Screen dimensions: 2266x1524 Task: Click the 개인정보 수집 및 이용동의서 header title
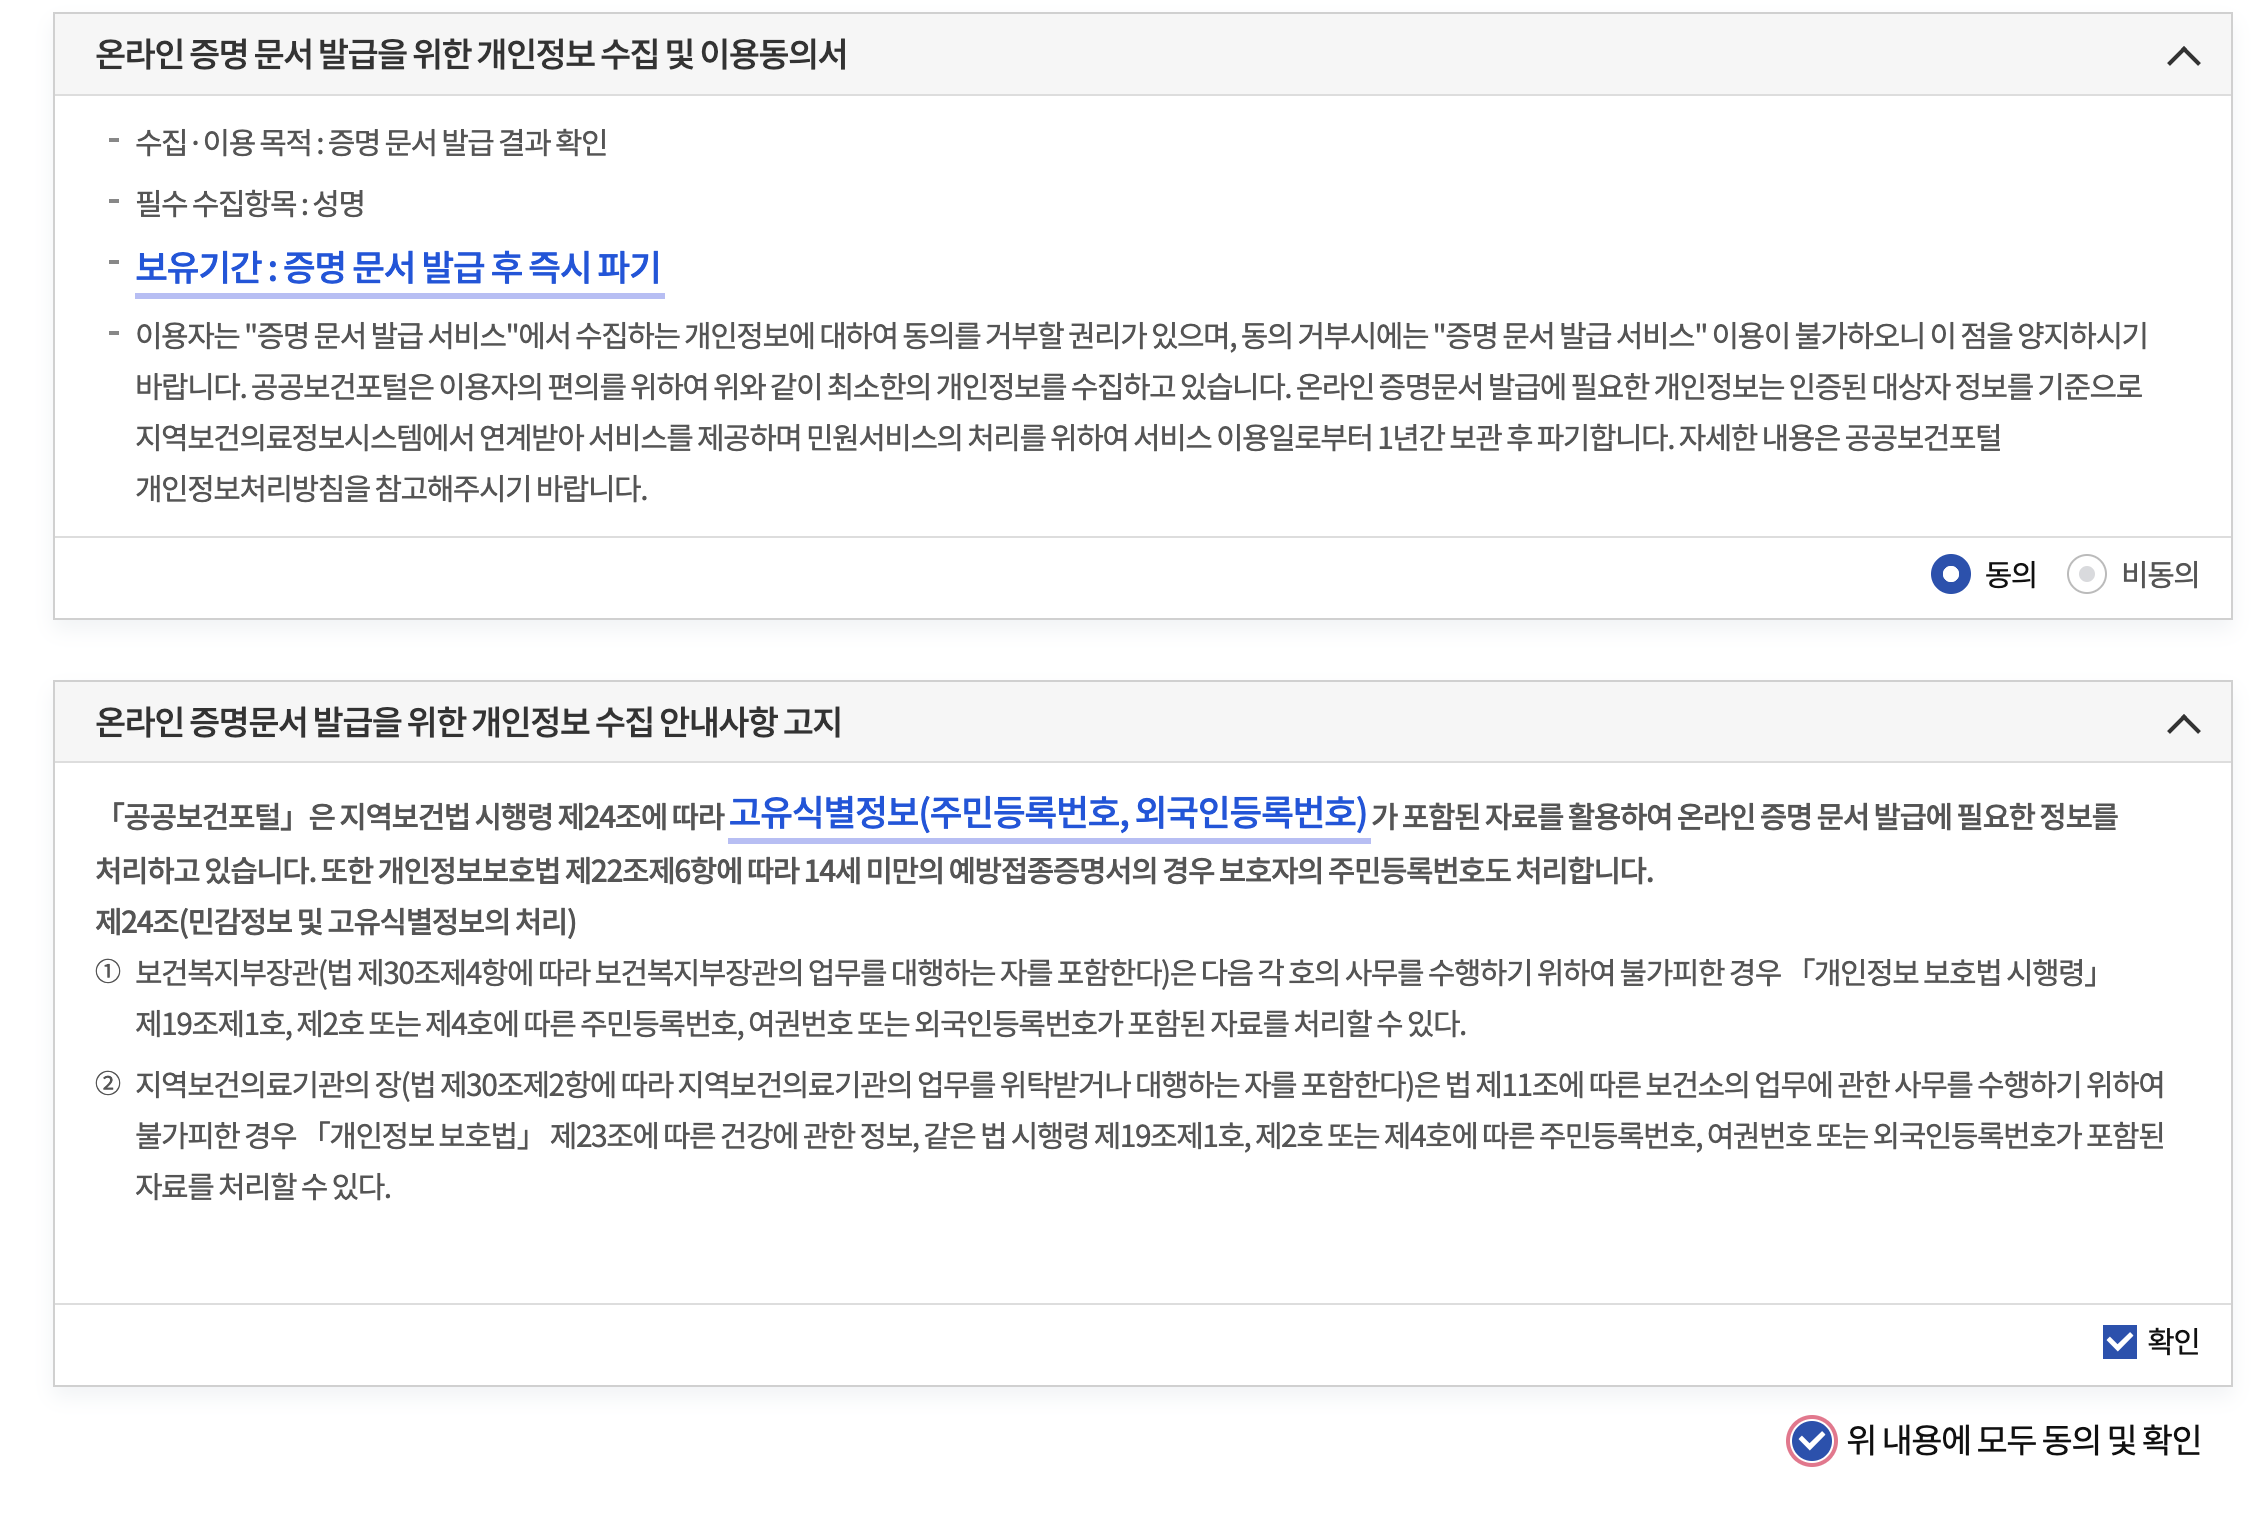coord(470,54)
